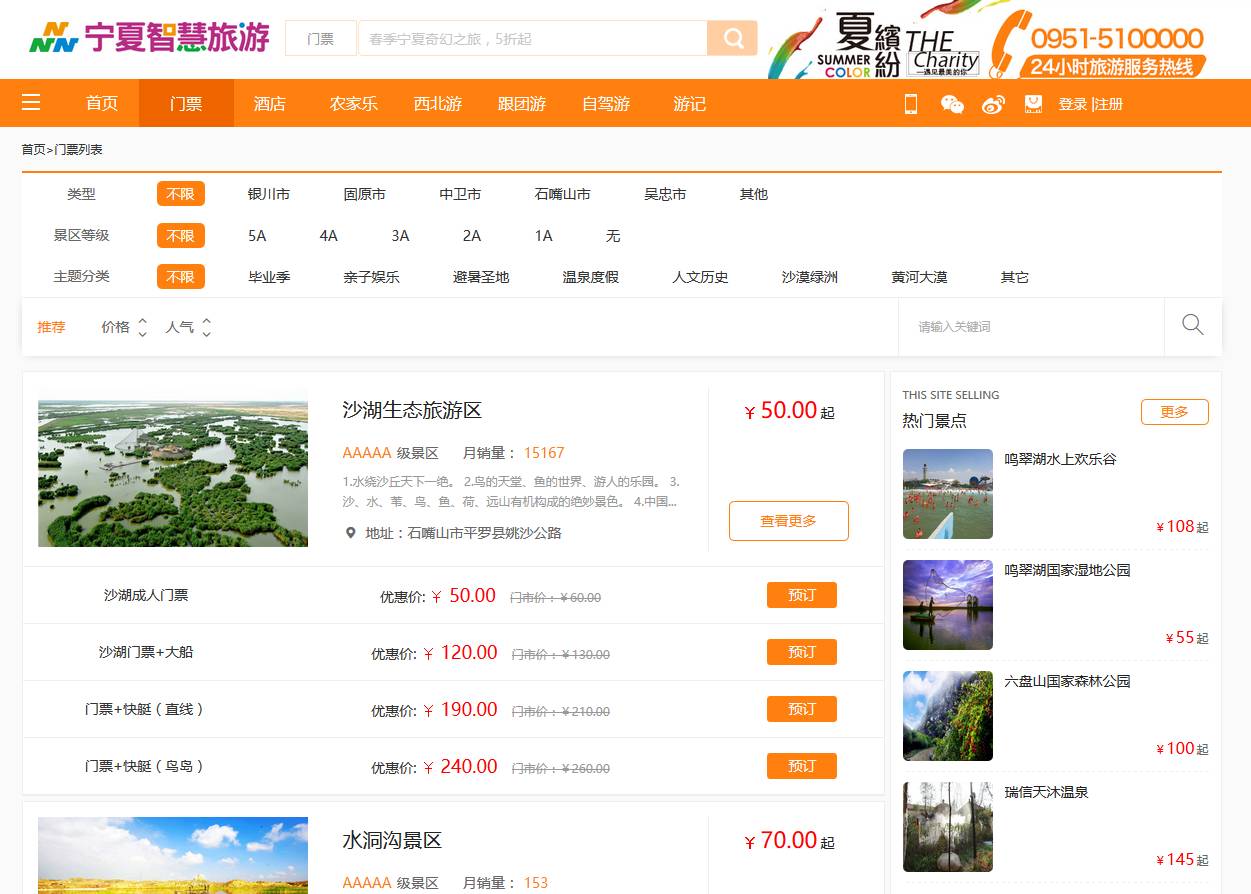The image size is (1251, 894).
Task: Click the main search text field
Action: pyautogui.click(x=533, y=39)
